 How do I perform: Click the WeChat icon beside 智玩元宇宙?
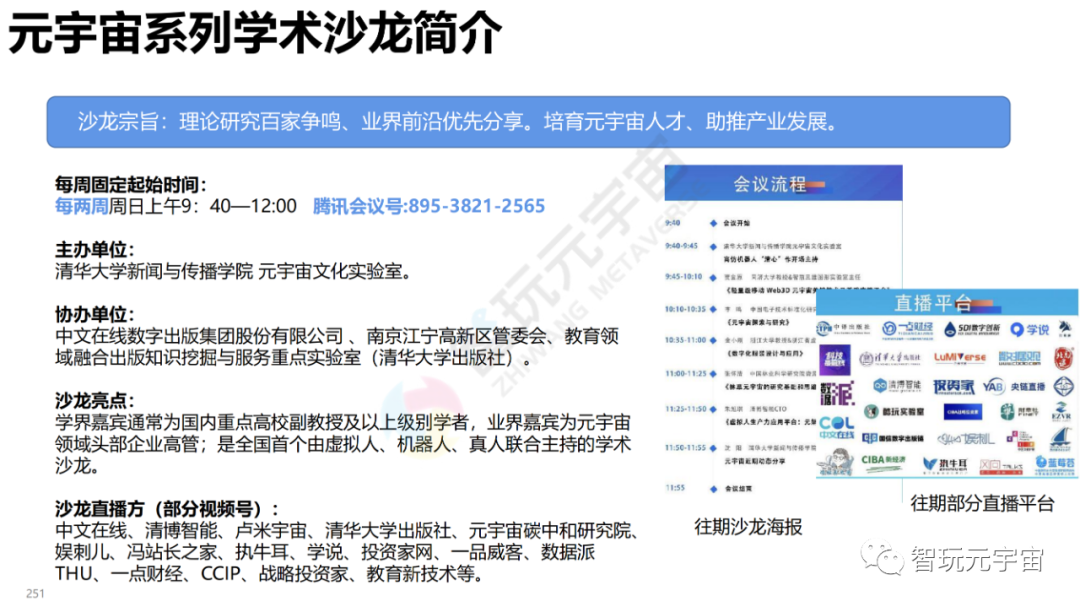pos(881,559)
